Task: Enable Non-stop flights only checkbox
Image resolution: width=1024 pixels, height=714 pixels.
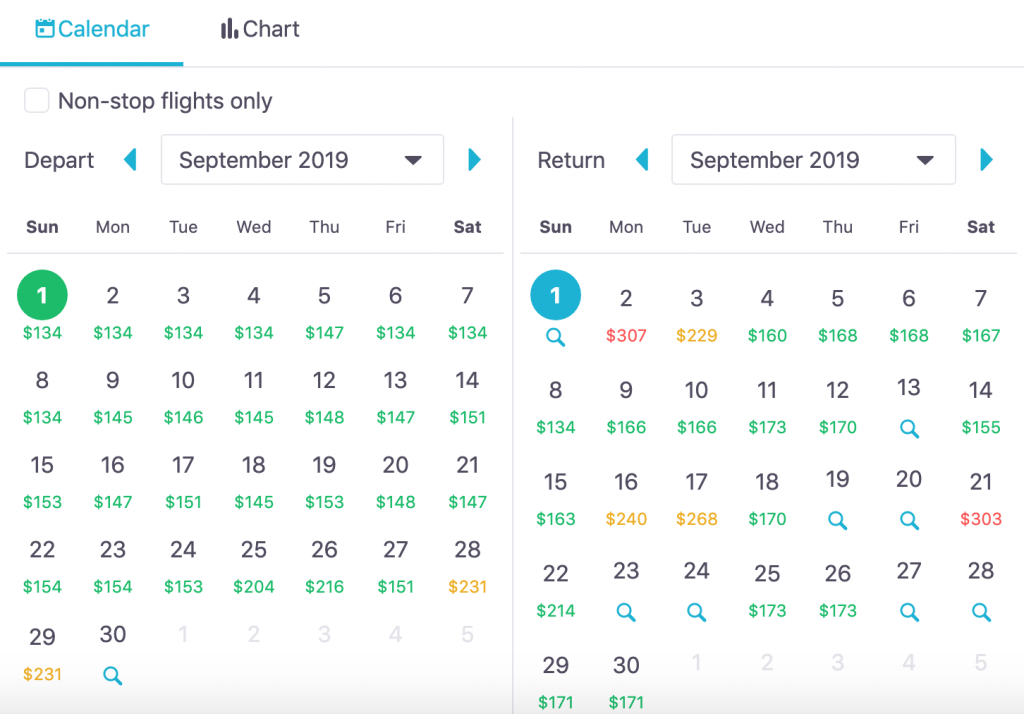Action: [37, 101]
